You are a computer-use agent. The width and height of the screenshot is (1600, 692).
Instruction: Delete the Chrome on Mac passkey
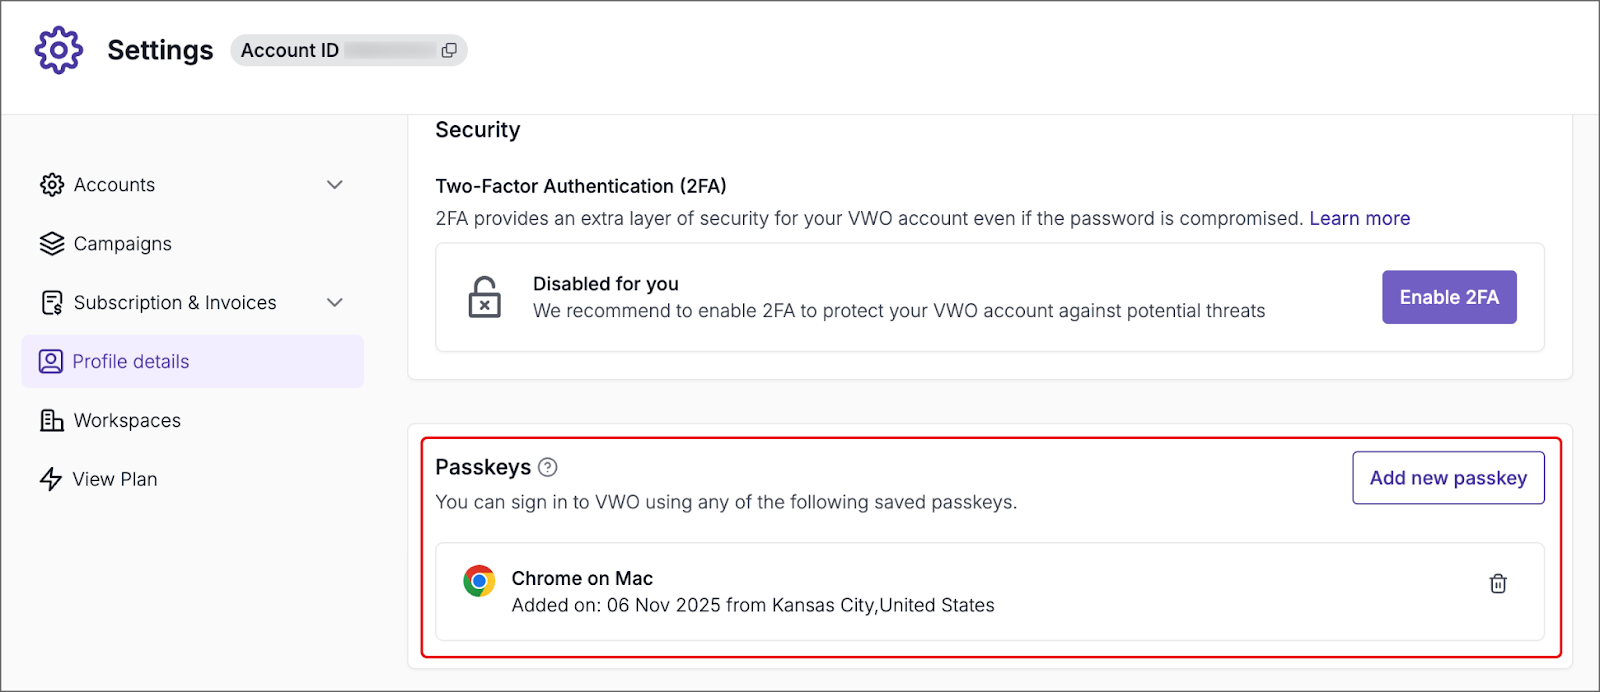[1497, 583]
